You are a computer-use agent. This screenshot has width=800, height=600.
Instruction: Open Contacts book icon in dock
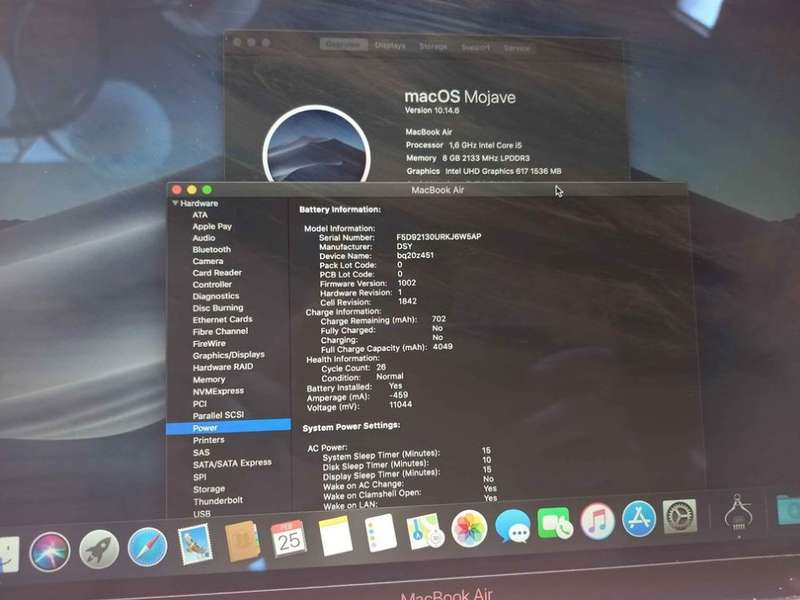[242, 541]
